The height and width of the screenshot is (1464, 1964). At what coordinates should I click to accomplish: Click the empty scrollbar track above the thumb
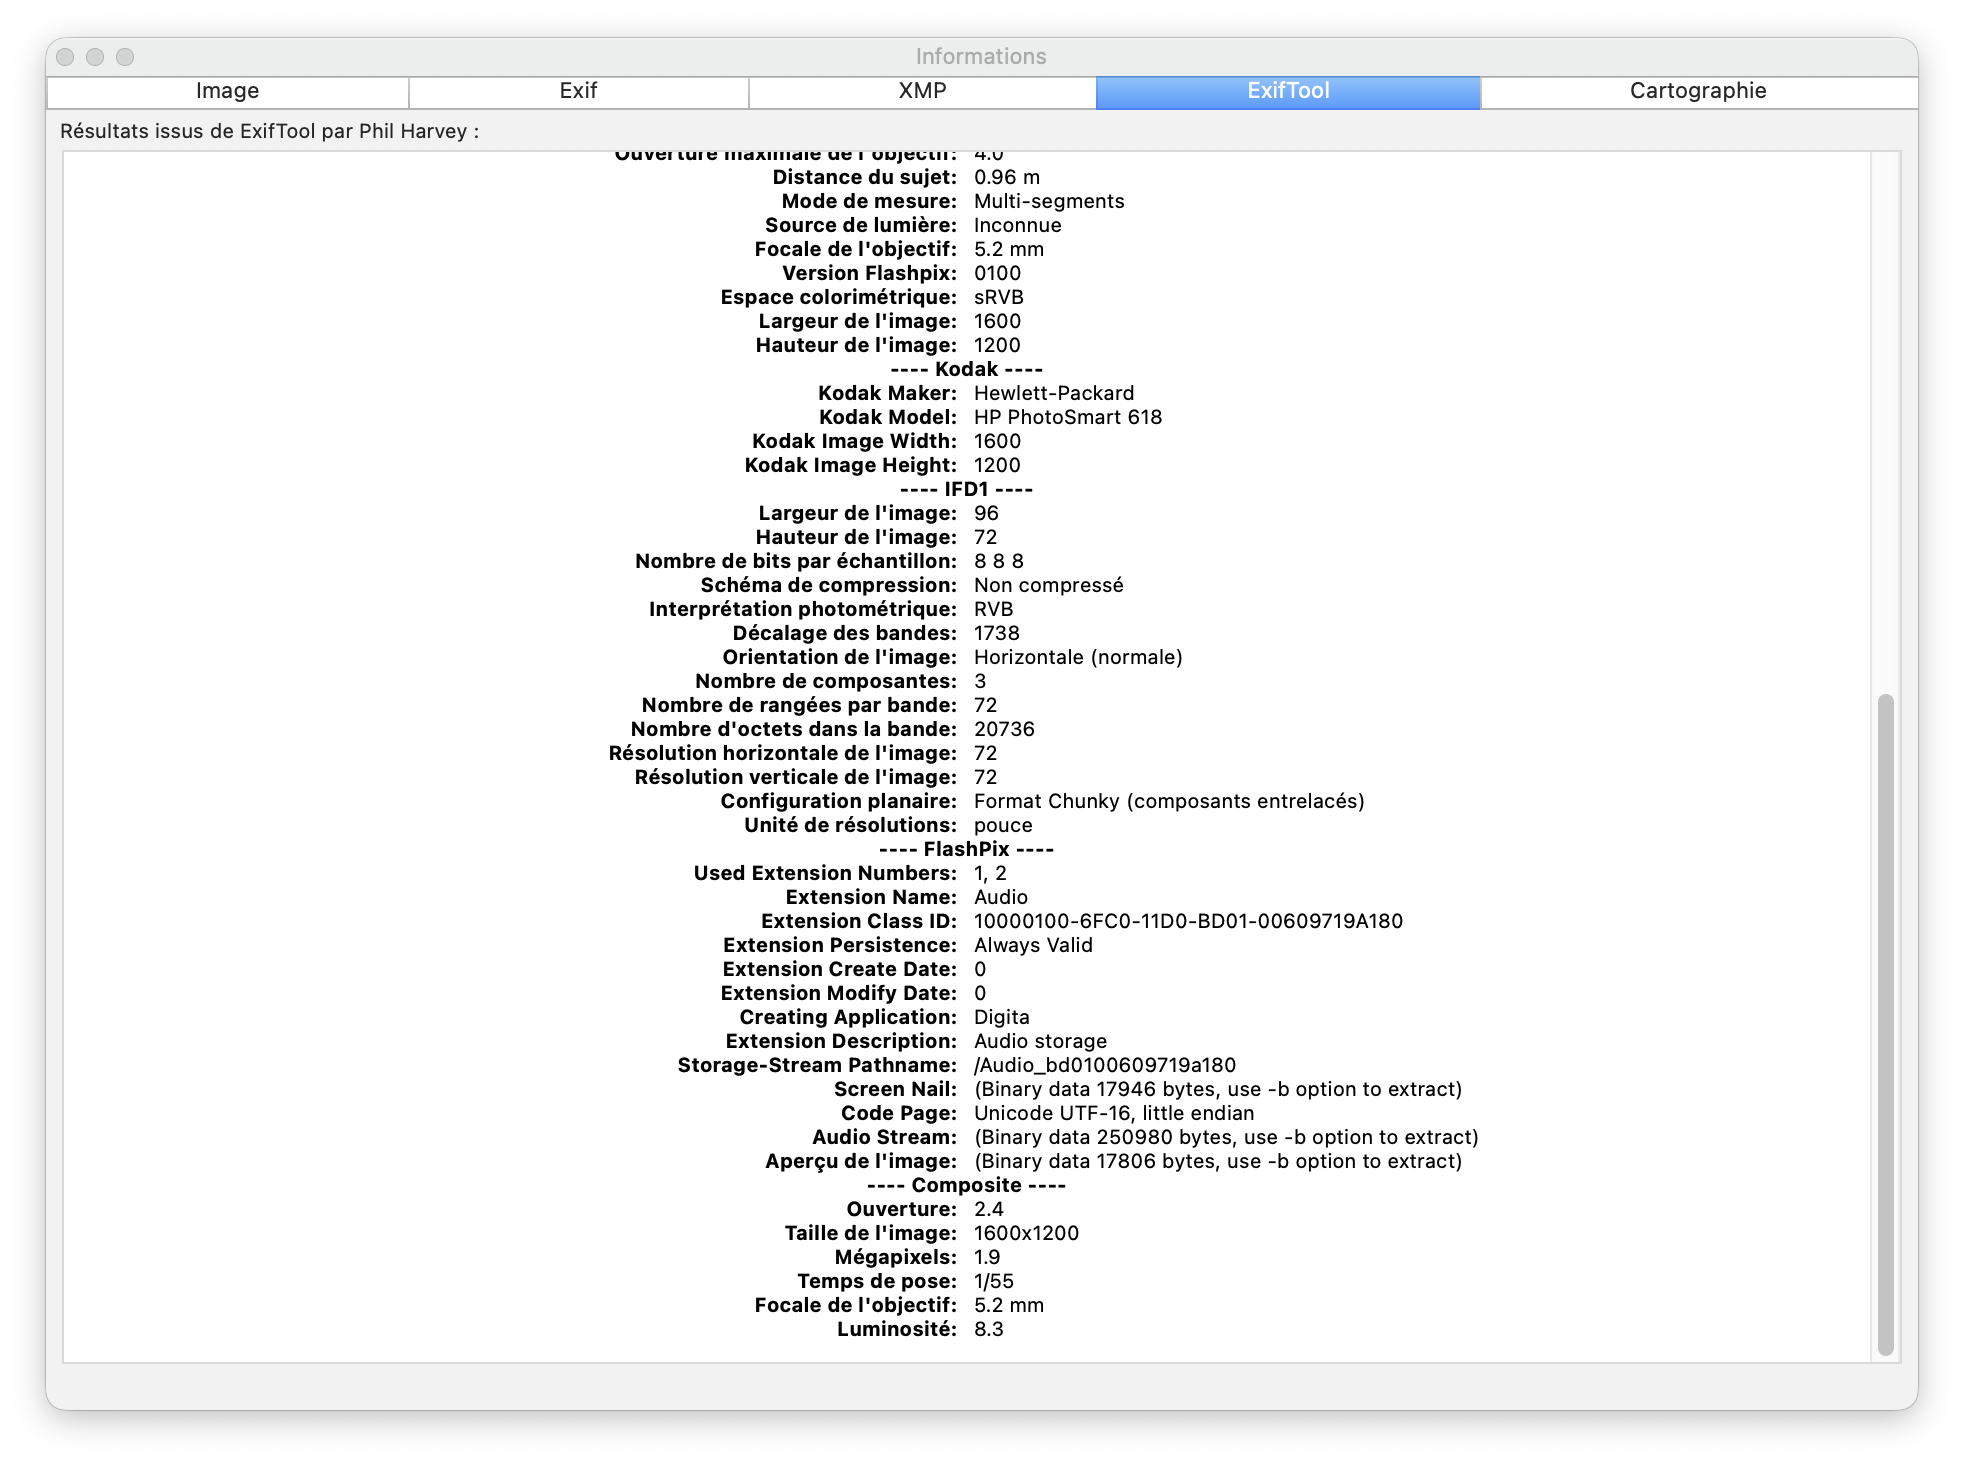(1885, 420)
